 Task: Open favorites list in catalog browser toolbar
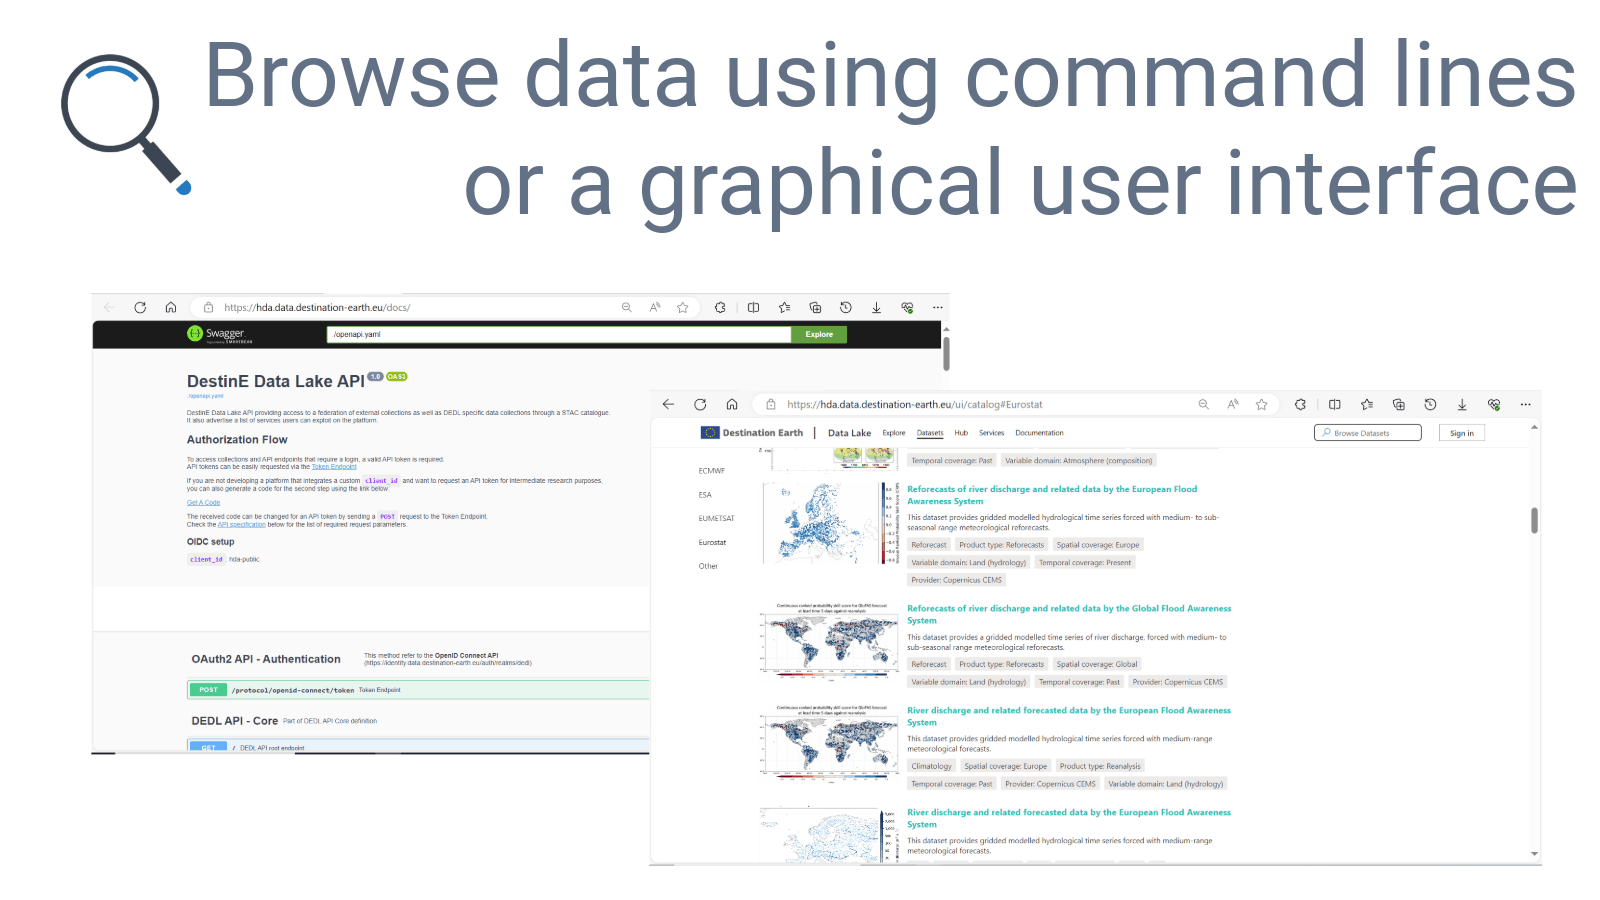click(1367, 405)
